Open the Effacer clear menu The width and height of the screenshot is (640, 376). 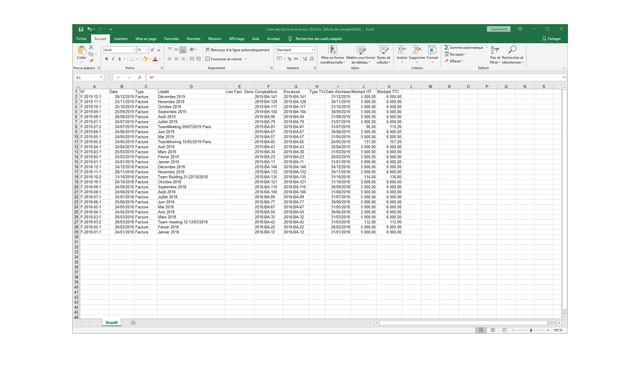(x=454, y=61)
